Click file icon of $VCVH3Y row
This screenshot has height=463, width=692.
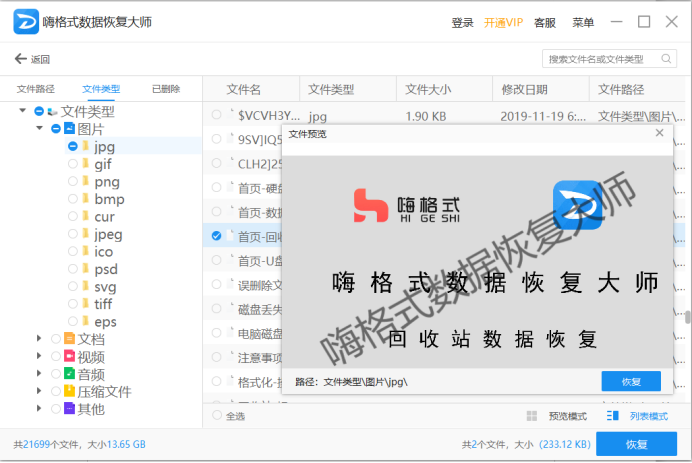click(x=230, y=114)
